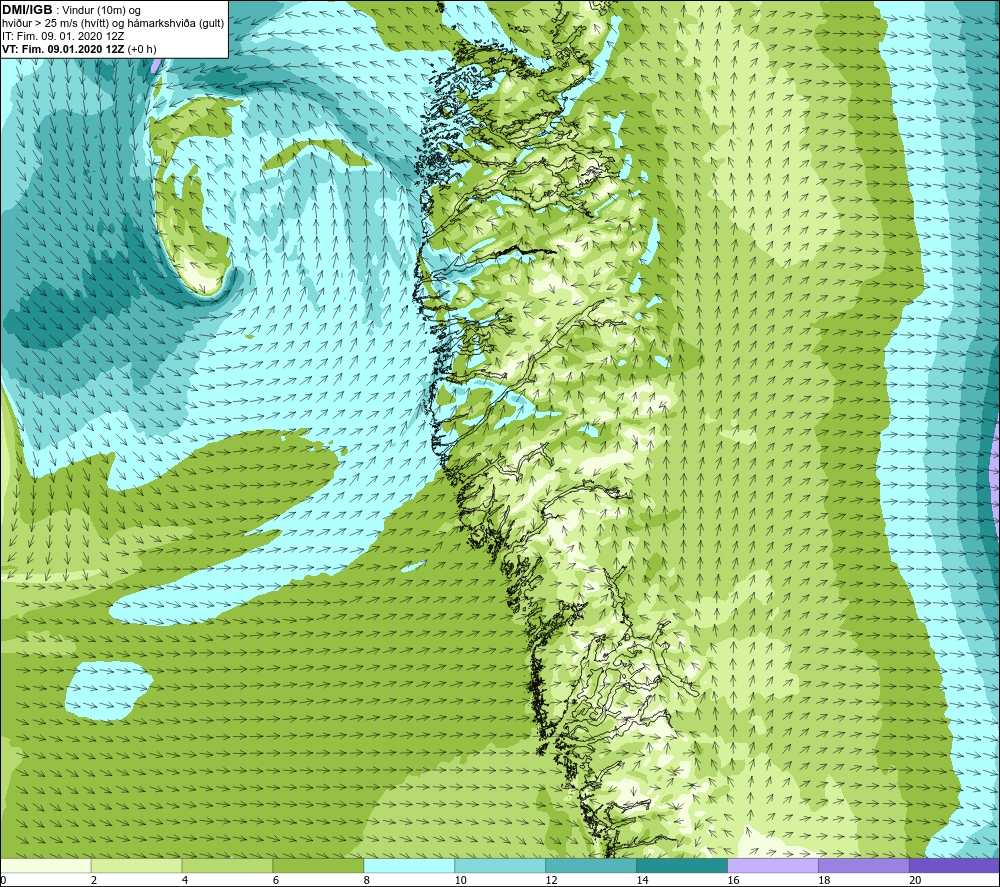Click the legend value '16'
The height and width of the screenshot is (887, 1000).
pos(733,880)
